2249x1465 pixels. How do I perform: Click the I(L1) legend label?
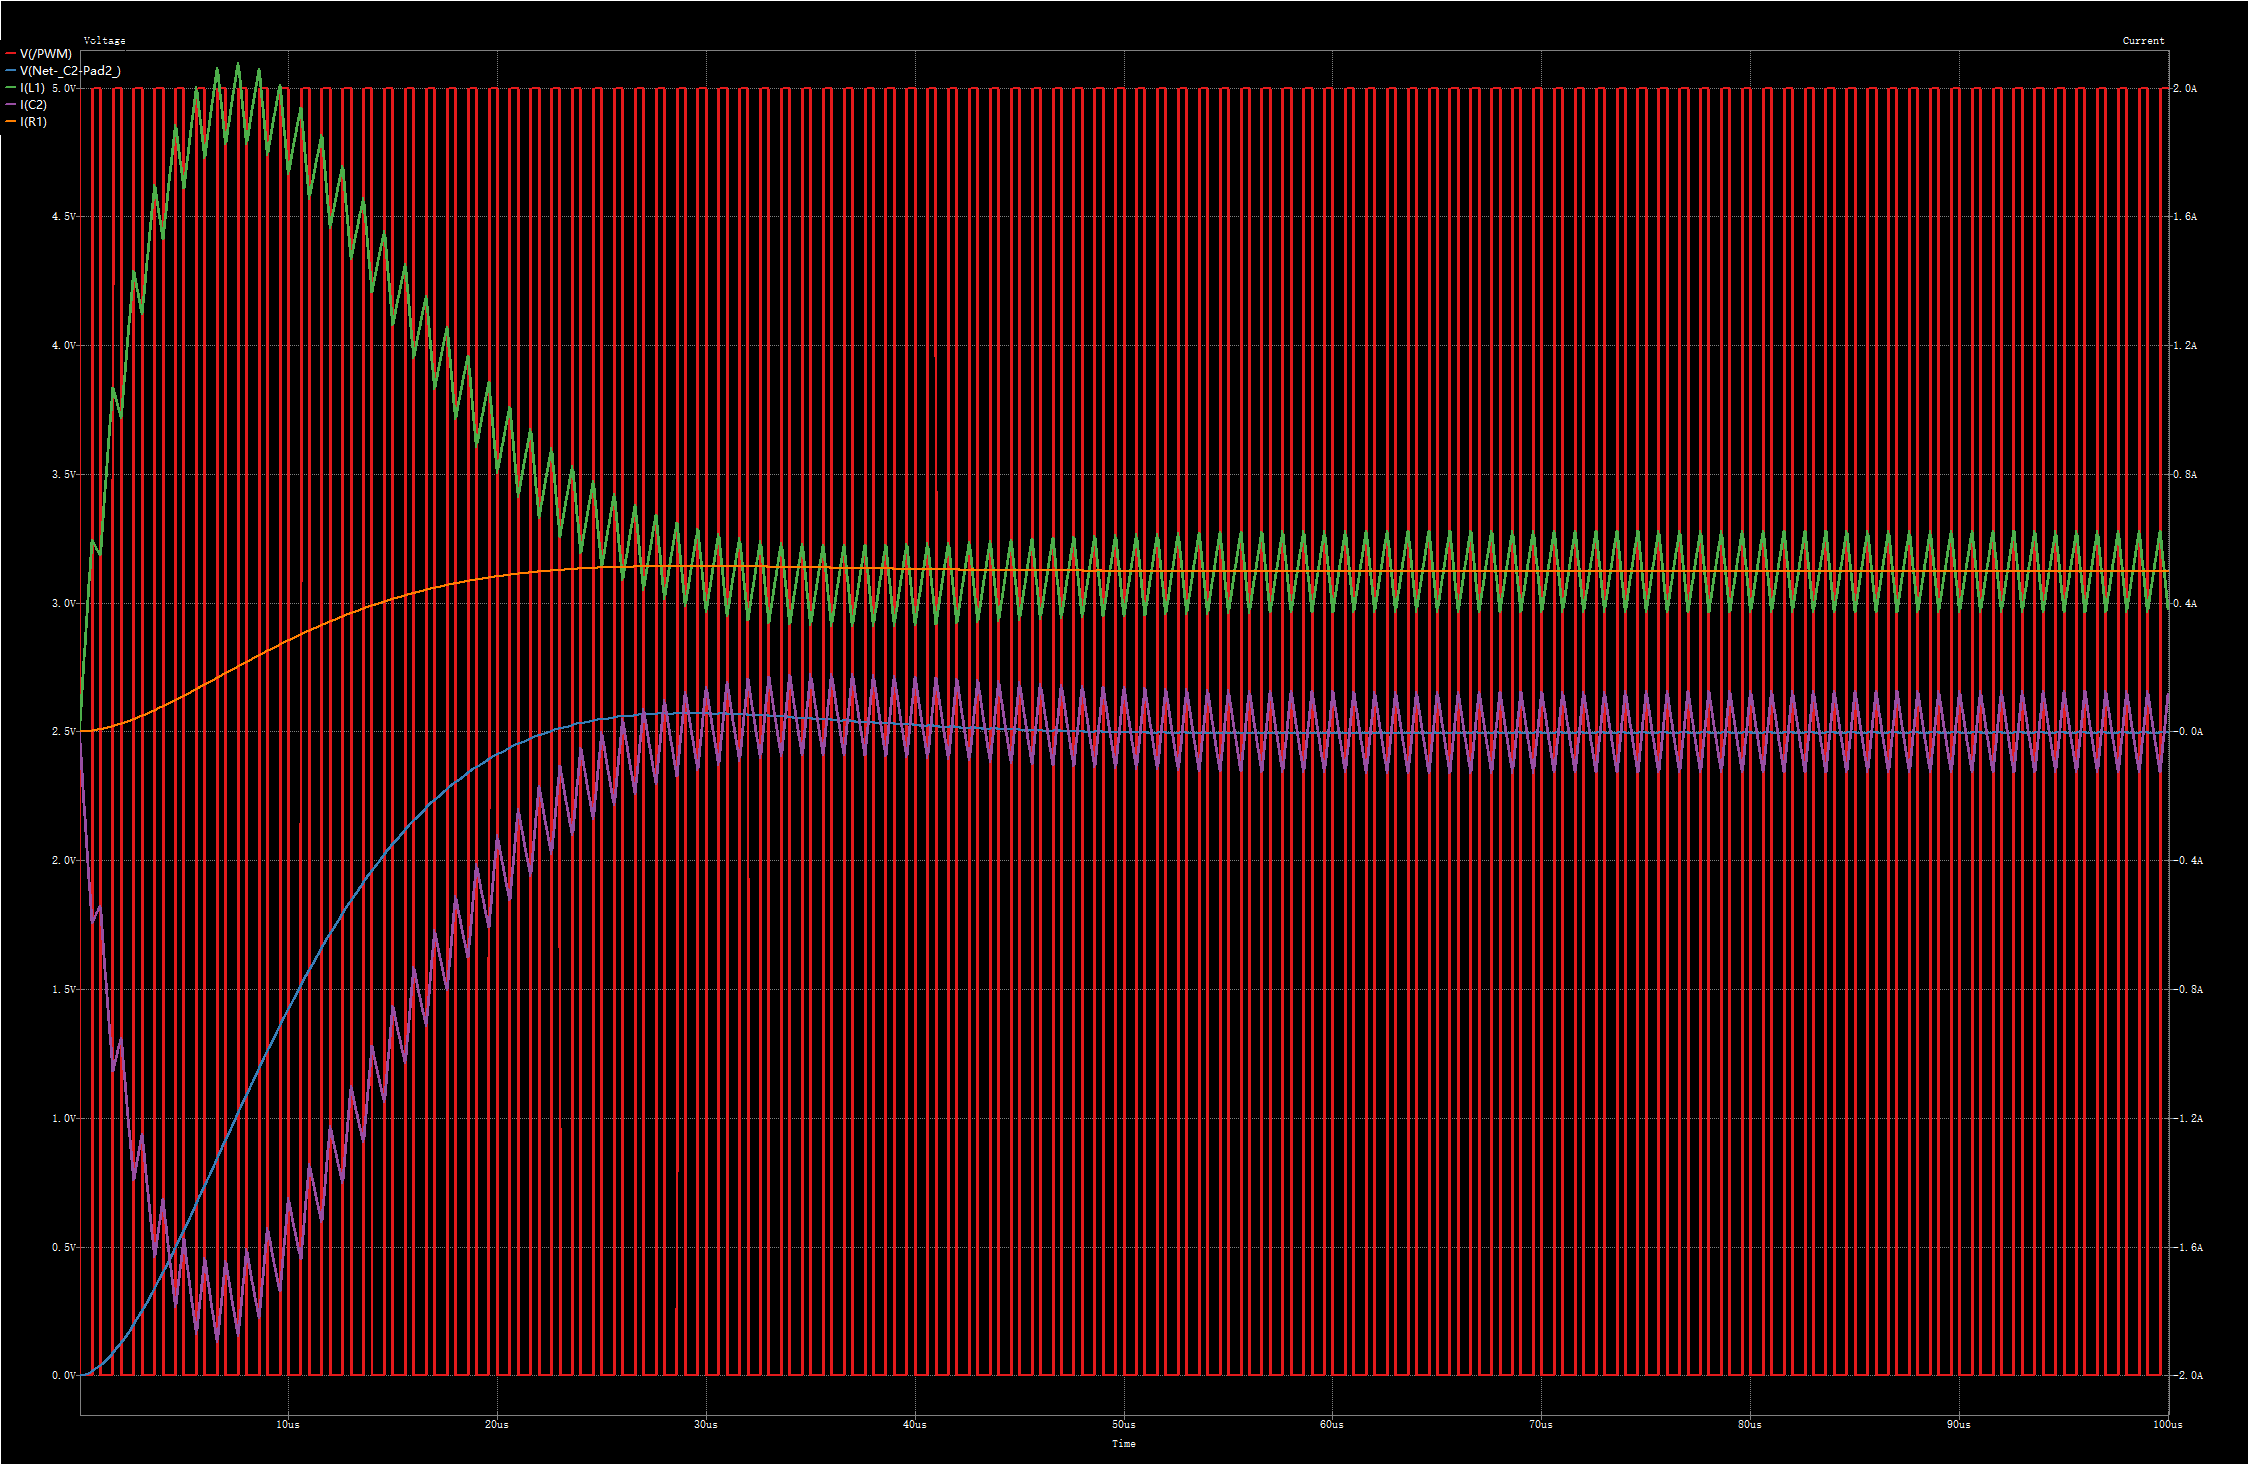pos(33,88)
